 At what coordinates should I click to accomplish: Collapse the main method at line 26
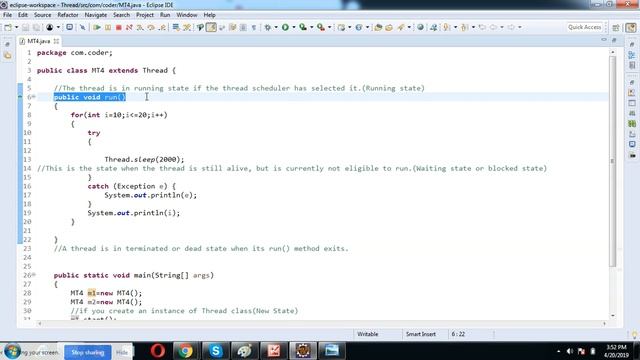coord(34,275)
